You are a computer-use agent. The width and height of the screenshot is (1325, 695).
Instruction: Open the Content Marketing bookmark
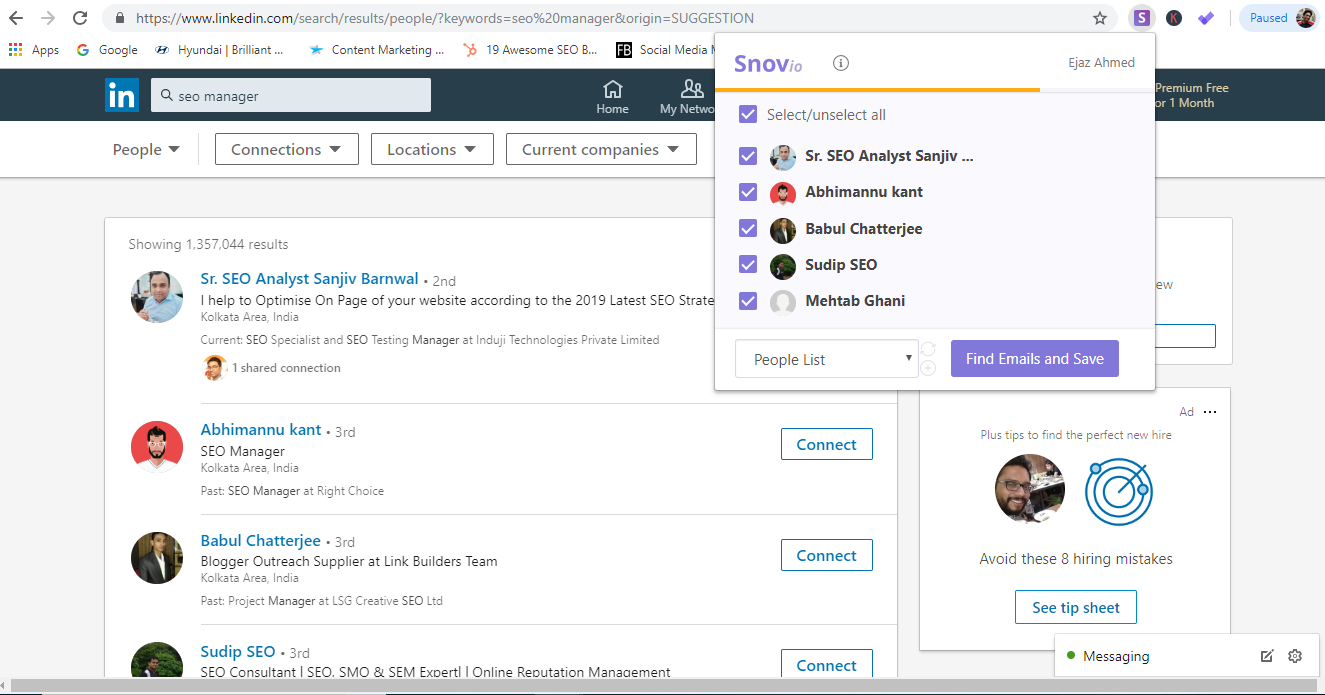(376, 49)
